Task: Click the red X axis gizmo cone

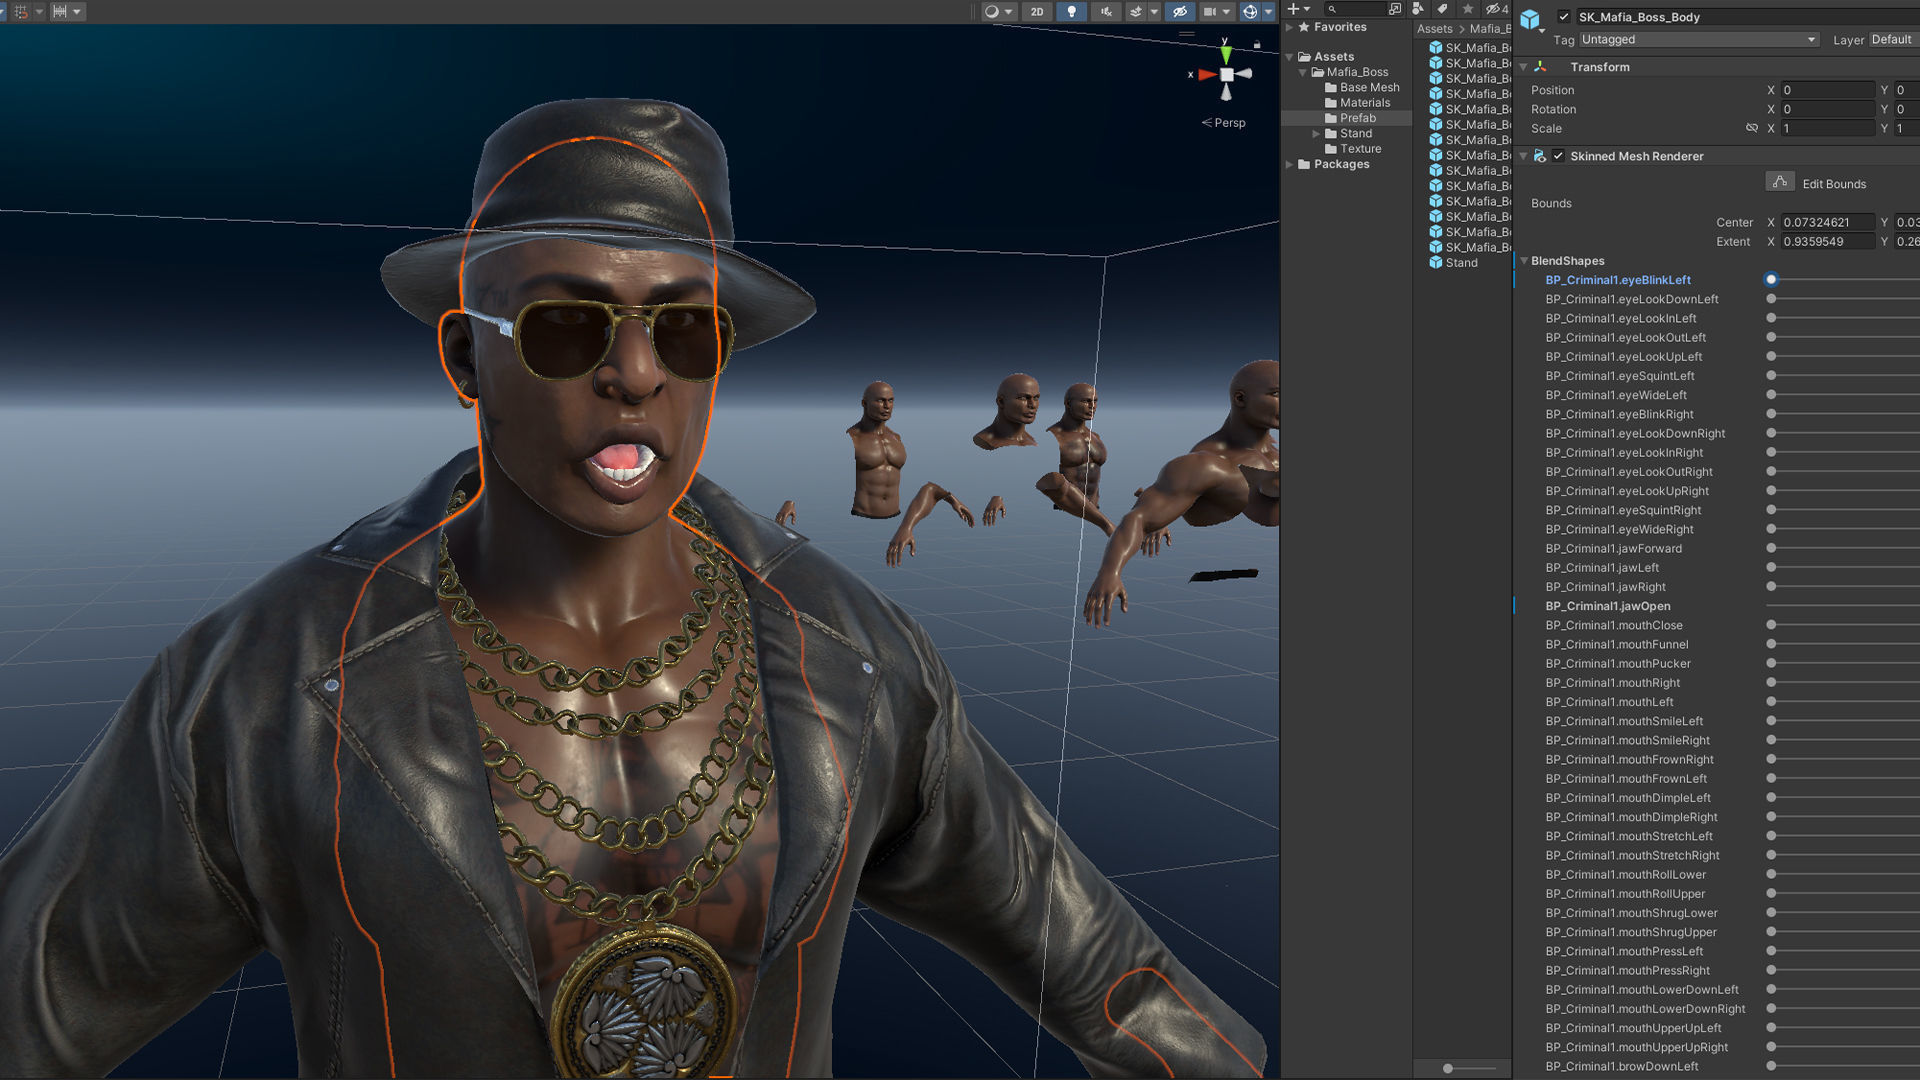Action: (1207, 75)
